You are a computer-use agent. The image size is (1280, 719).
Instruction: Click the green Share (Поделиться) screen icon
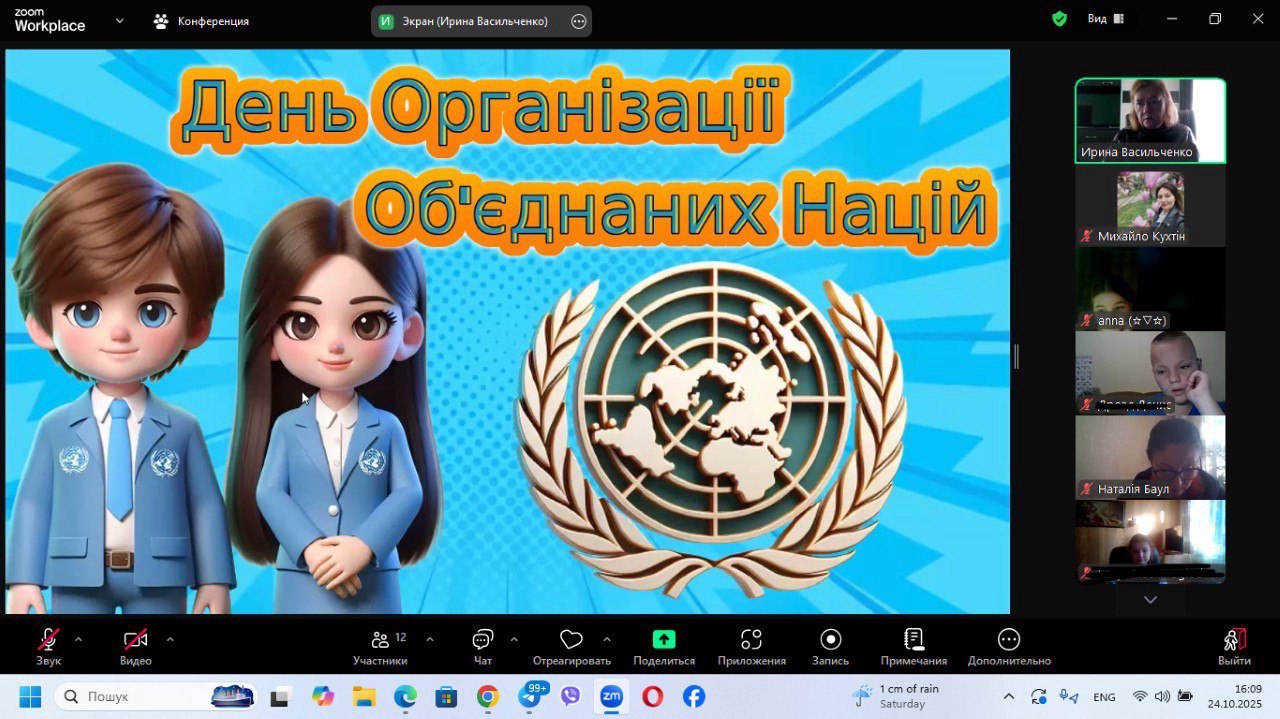tap(664, 640)
